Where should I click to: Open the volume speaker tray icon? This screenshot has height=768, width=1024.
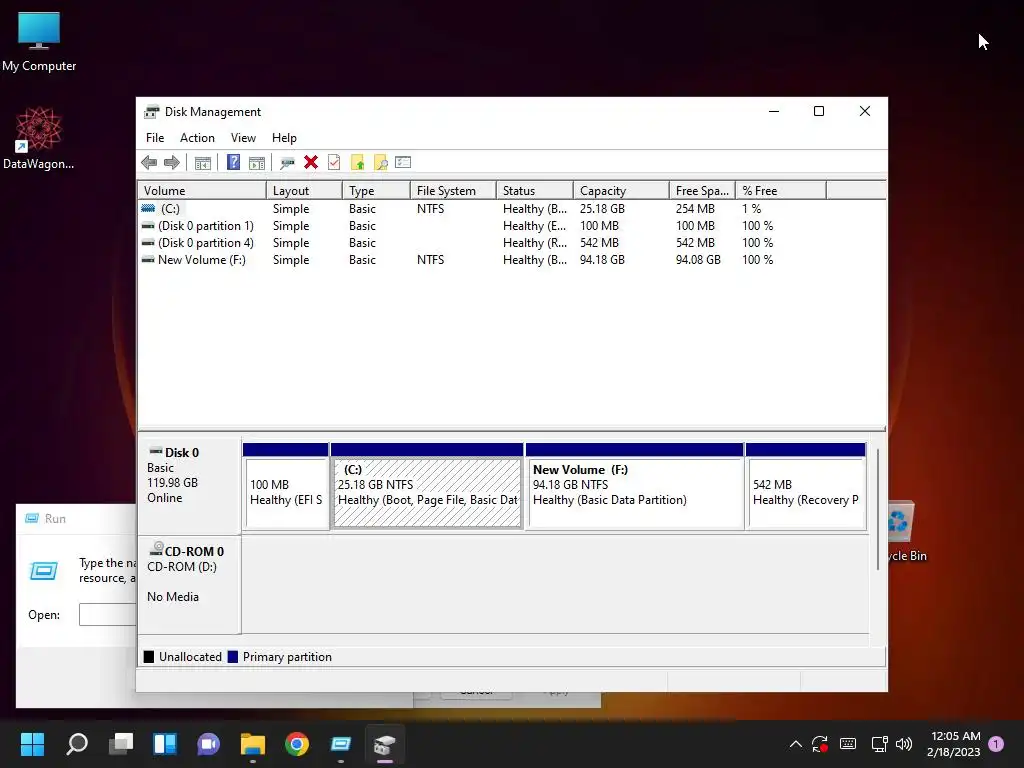pyautogui.click(x=904, y=744)
